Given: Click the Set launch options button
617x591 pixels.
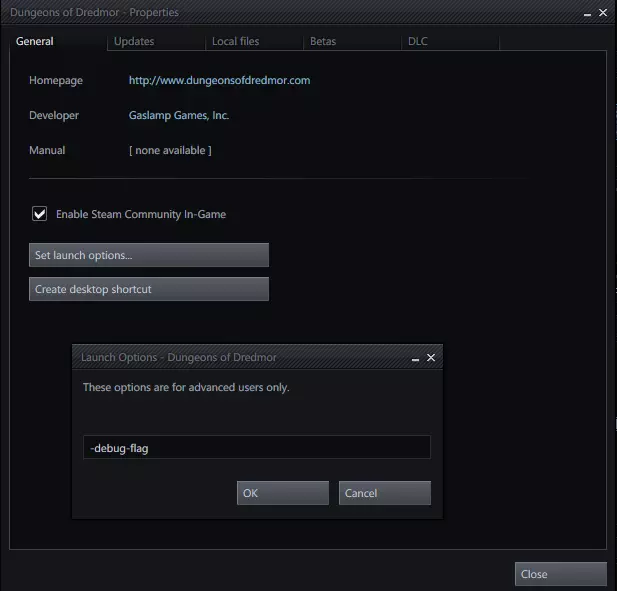Looking at the screenshot, I should click(x=149, y=255).
